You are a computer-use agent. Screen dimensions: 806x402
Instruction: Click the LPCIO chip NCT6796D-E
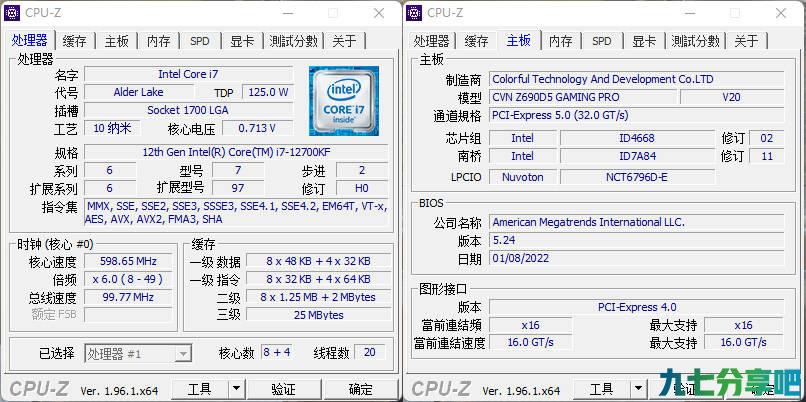click(x=637, y=177)
